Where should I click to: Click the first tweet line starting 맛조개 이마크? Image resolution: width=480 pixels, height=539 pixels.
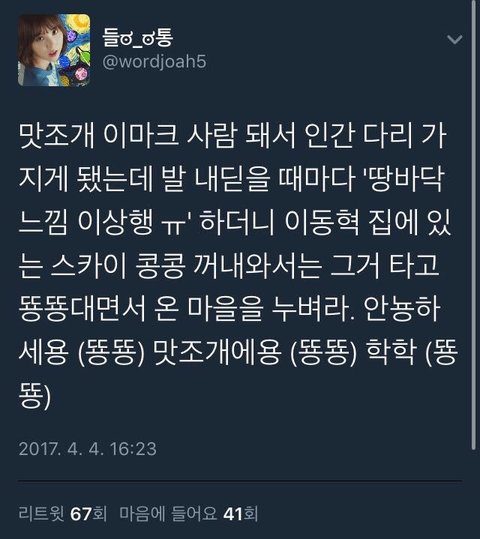tap(233, 137)
